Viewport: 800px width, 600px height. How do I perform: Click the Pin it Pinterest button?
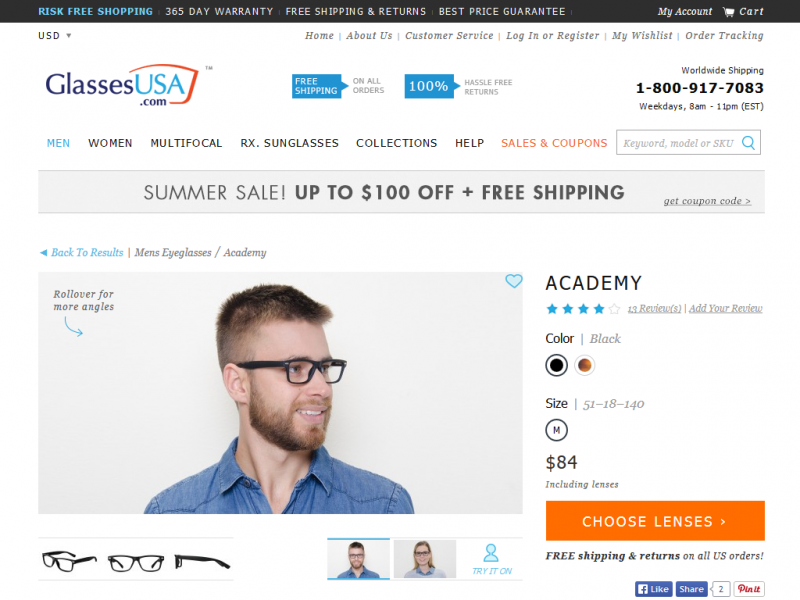click(x=749, y=589)
